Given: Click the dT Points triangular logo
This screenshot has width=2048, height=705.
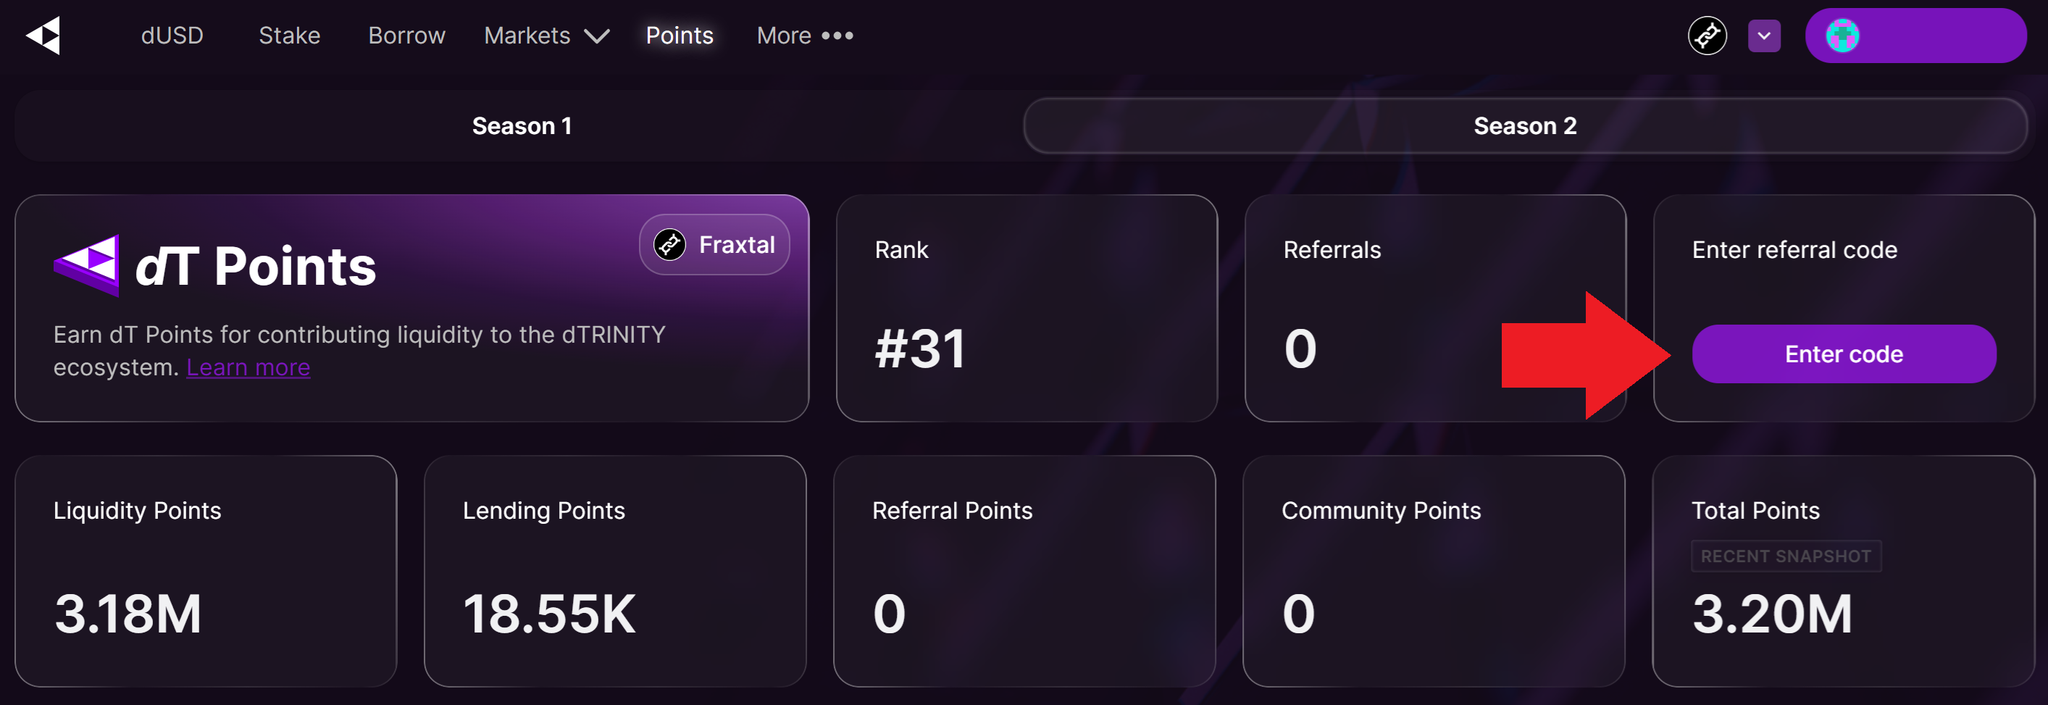Looking at the screenshot, I should (87, 266).
